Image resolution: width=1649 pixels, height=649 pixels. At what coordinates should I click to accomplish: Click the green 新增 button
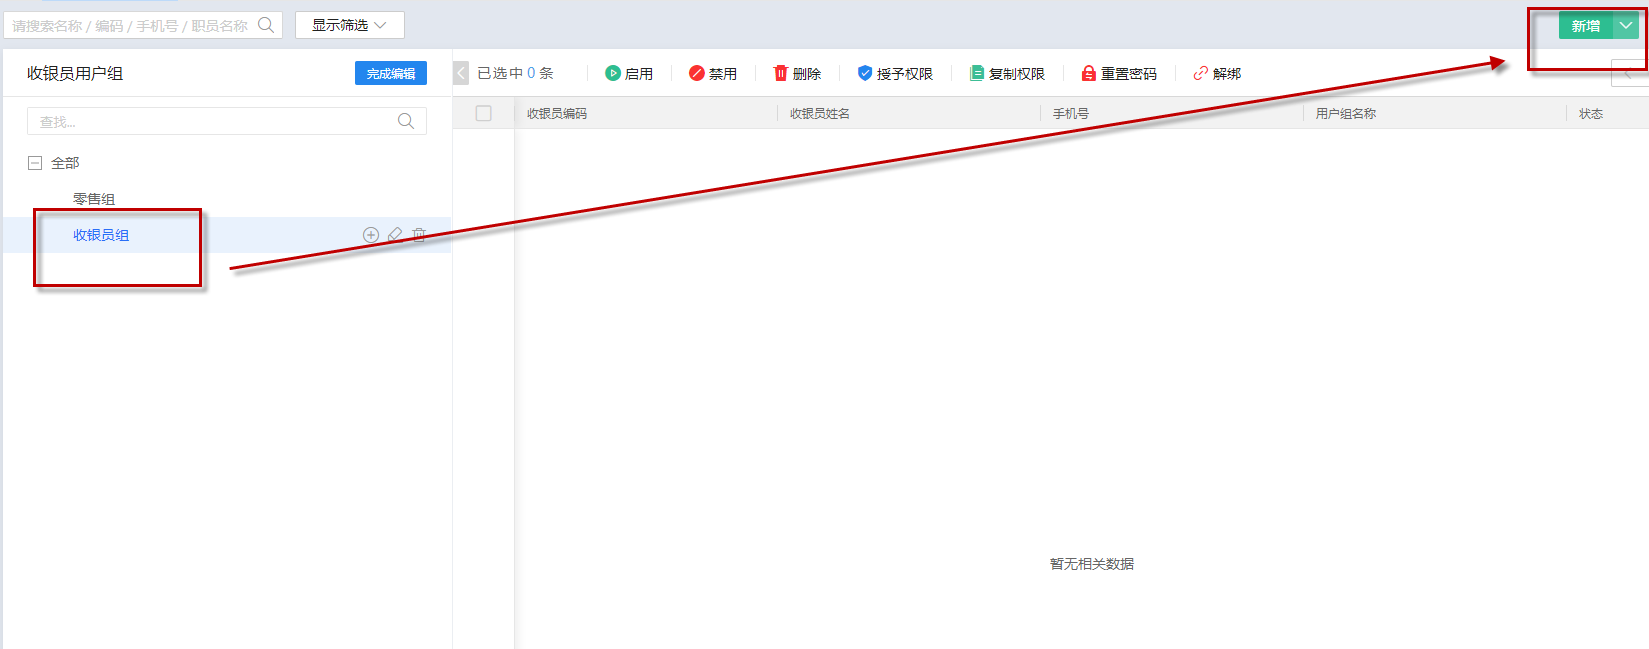[1586, 26]
